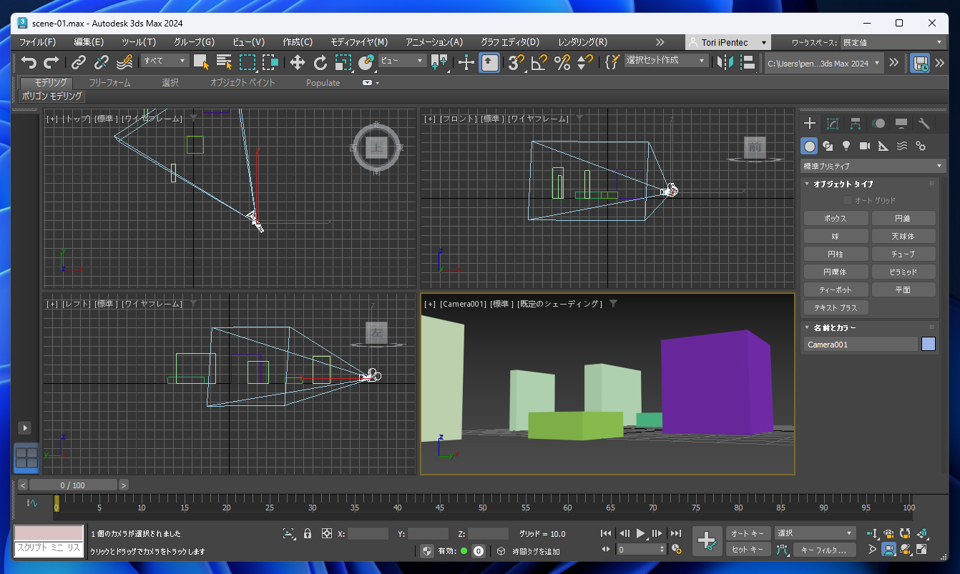Switch to the Lights category icon
This screenshot has width=960, height=574.
point(846,146)
